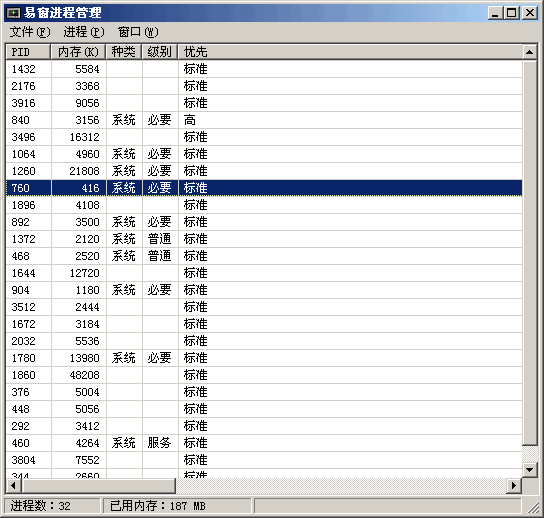Screen dimensions: 544x518
Task: Click the vertical scrollbar up arrow
Action: tap(529, 52)
